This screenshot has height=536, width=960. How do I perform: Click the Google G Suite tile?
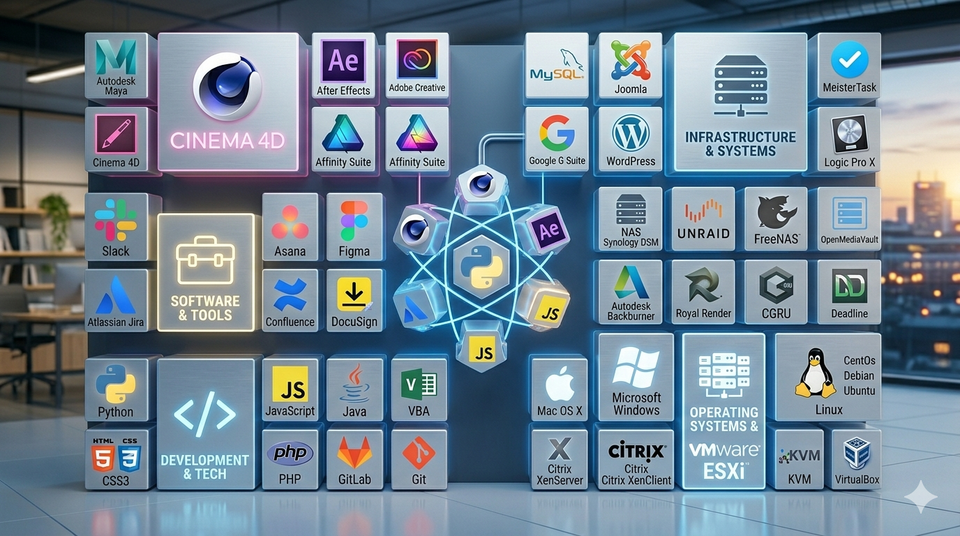pyautogui.click(x=557, y=140)
